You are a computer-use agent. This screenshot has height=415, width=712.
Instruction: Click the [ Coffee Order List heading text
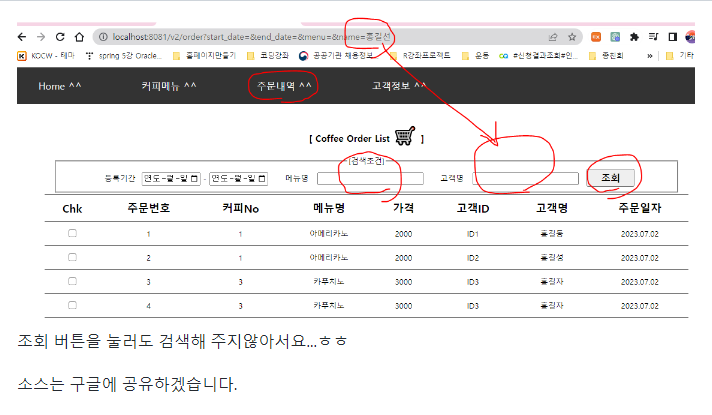coord(349,139)
